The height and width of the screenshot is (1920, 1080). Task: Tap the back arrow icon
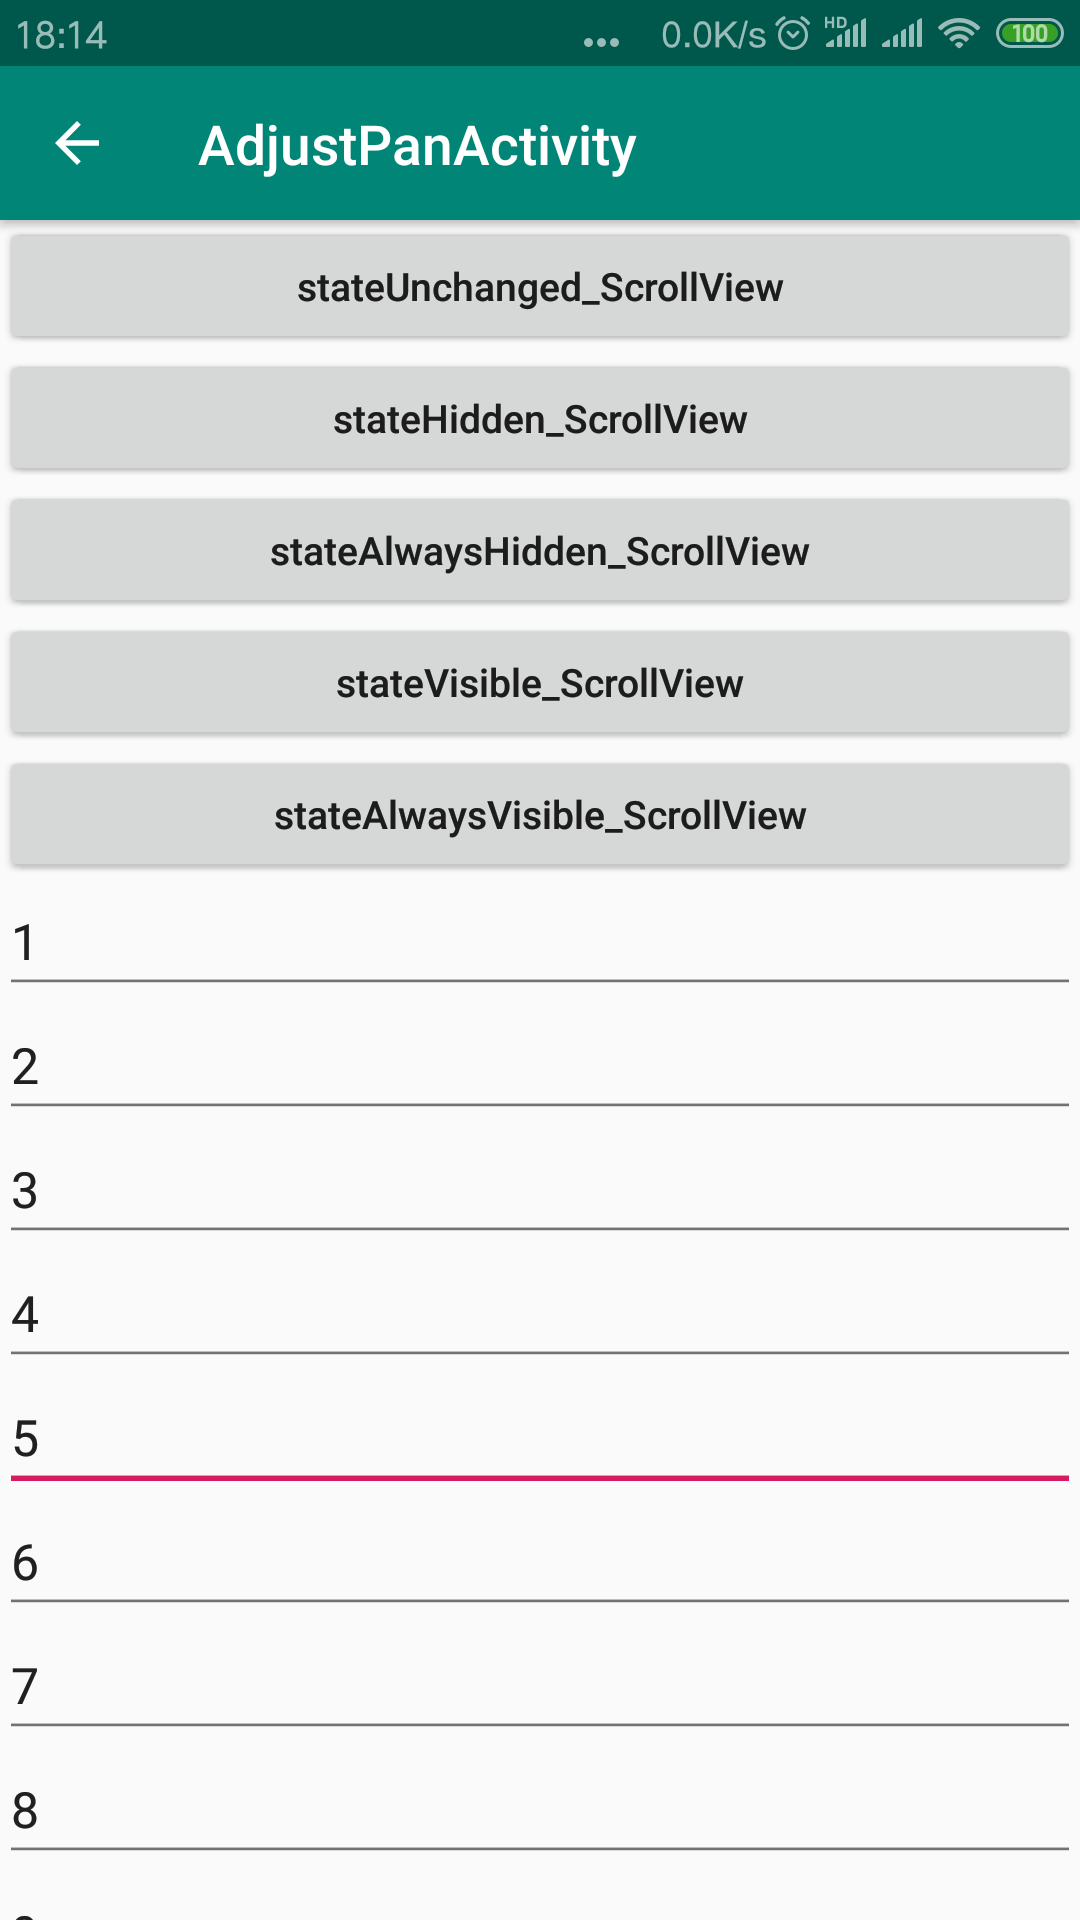click(77, 144)
